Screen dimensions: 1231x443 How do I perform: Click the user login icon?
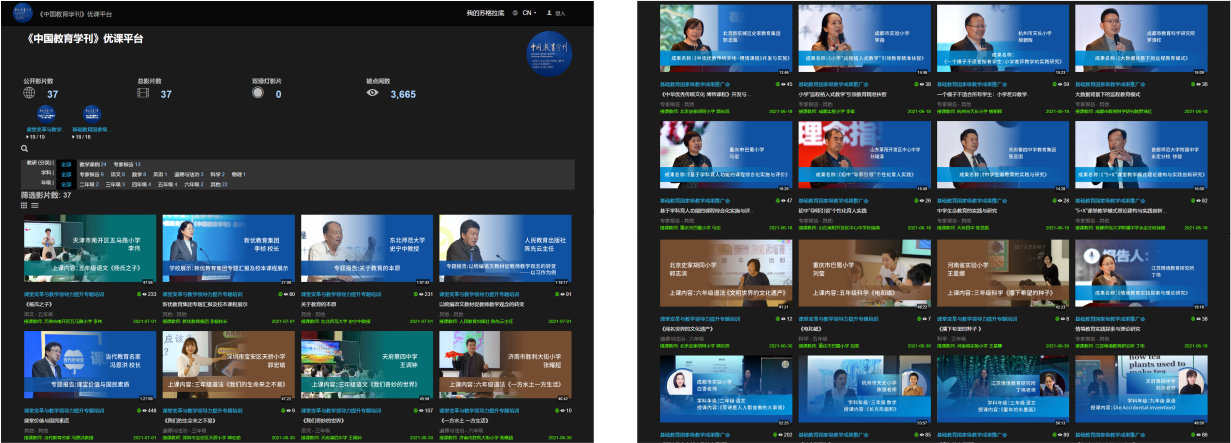[x=551, y=13]
